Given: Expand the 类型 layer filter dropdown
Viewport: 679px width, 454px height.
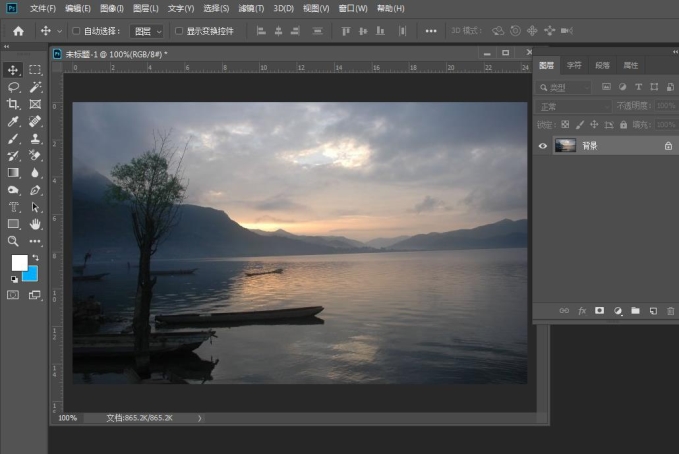Looking at the screenshot, I should coord(566,87).
